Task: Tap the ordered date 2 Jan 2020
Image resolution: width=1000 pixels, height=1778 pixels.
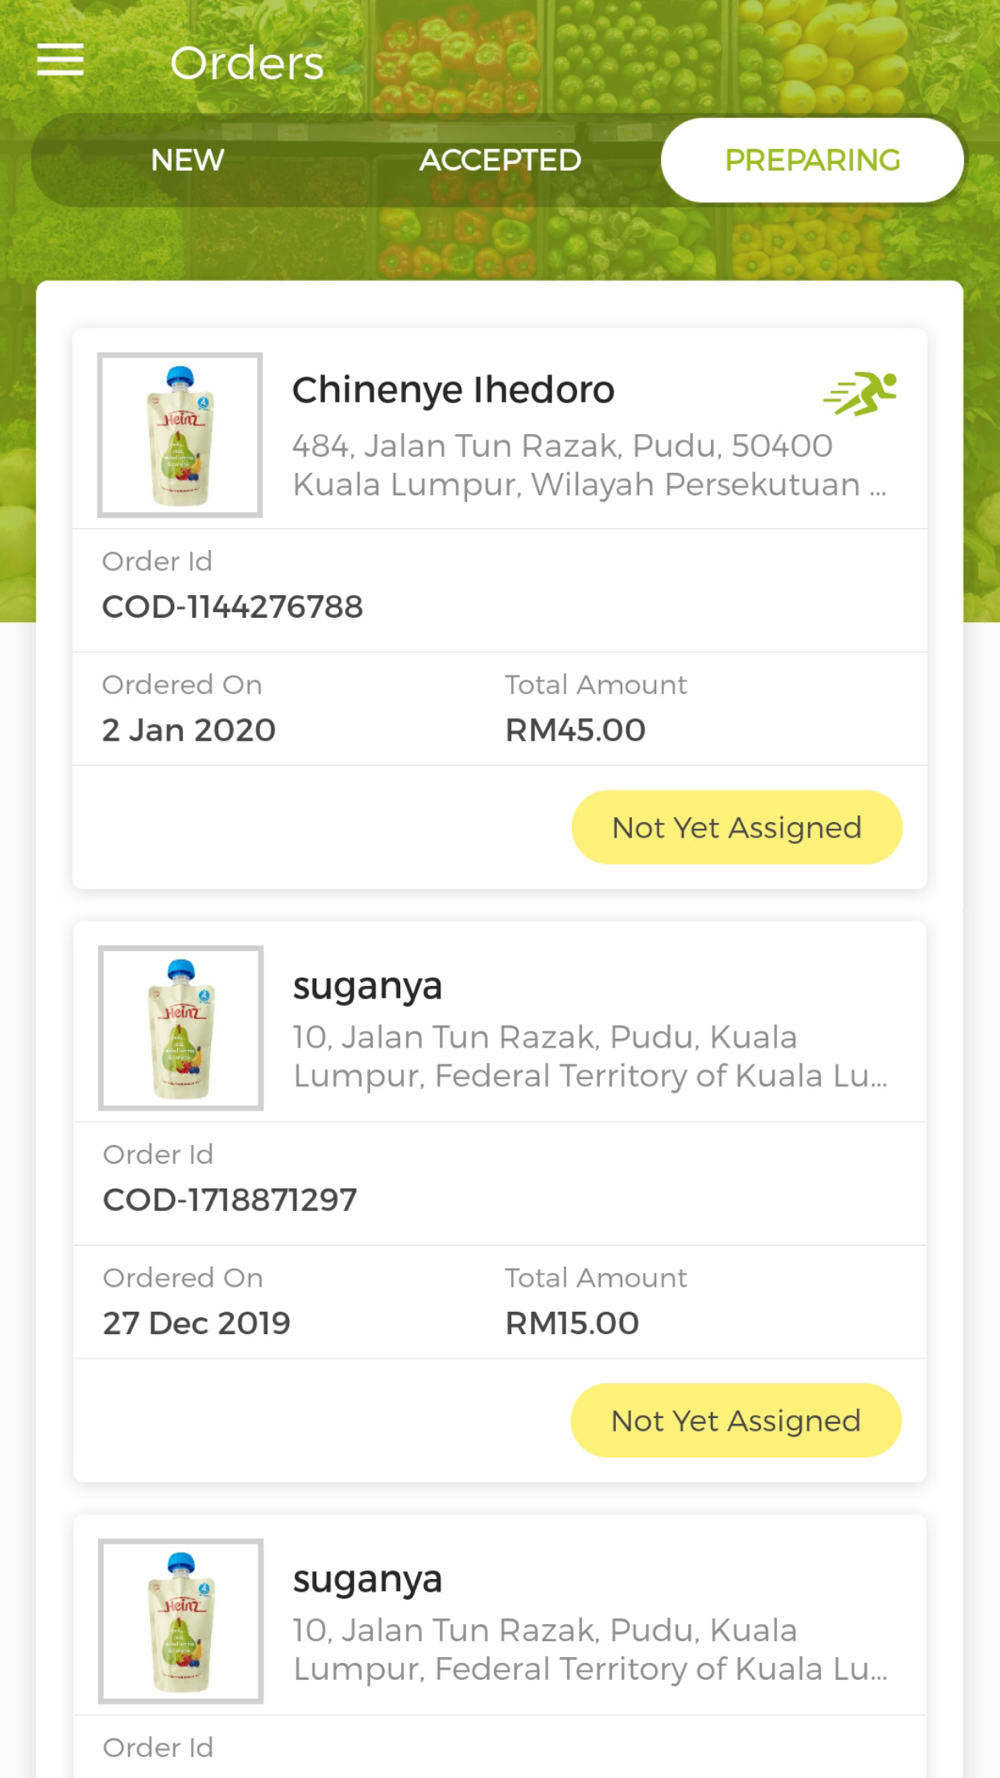Action: point(189,730)
